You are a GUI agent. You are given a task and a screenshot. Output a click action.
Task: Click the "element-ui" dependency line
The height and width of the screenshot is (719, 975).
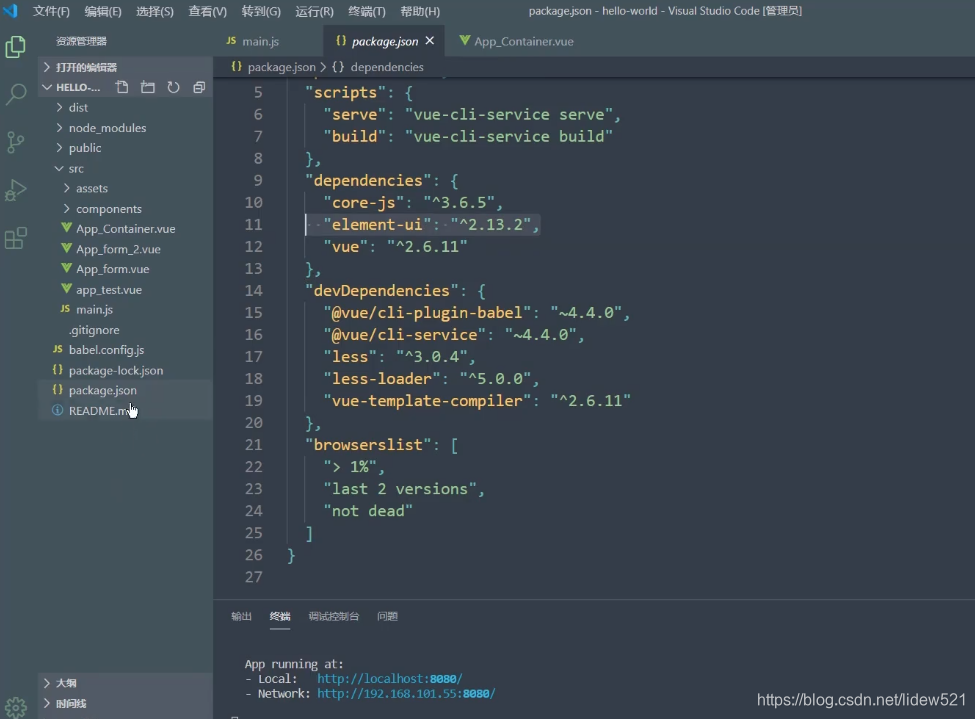pyautogui.click(x=432, y=225)
